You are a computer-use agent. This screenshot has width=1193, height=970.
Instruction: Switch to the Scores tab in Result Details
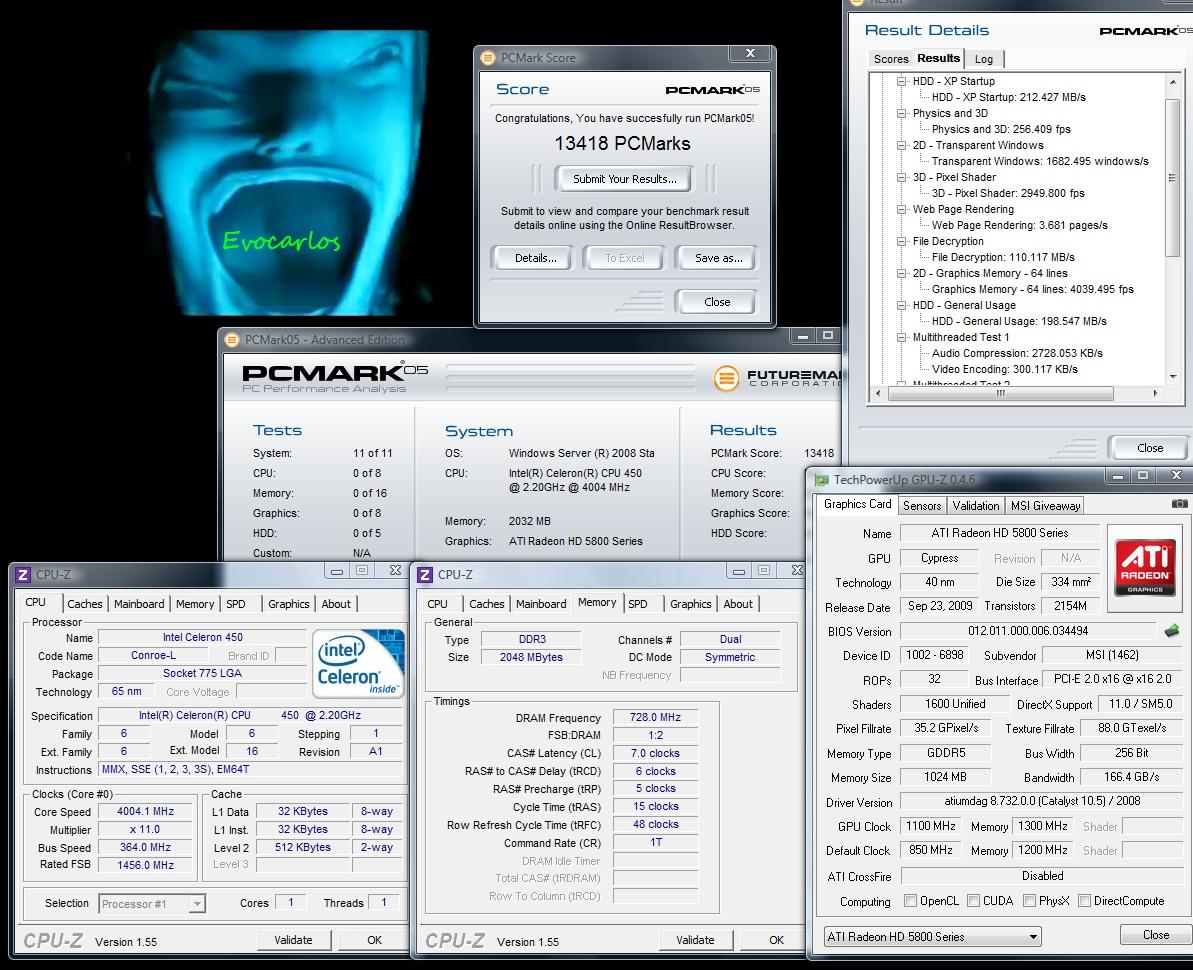[890, 59]
